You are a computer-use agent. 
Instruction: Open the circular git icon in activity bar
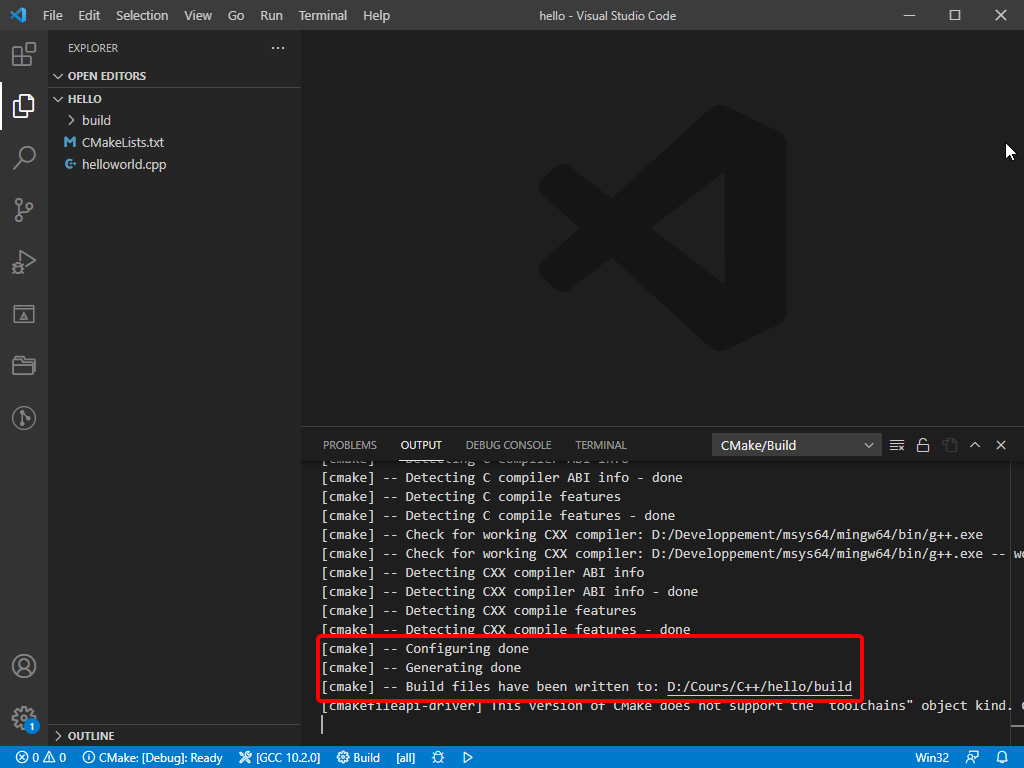tap(24, 418)
